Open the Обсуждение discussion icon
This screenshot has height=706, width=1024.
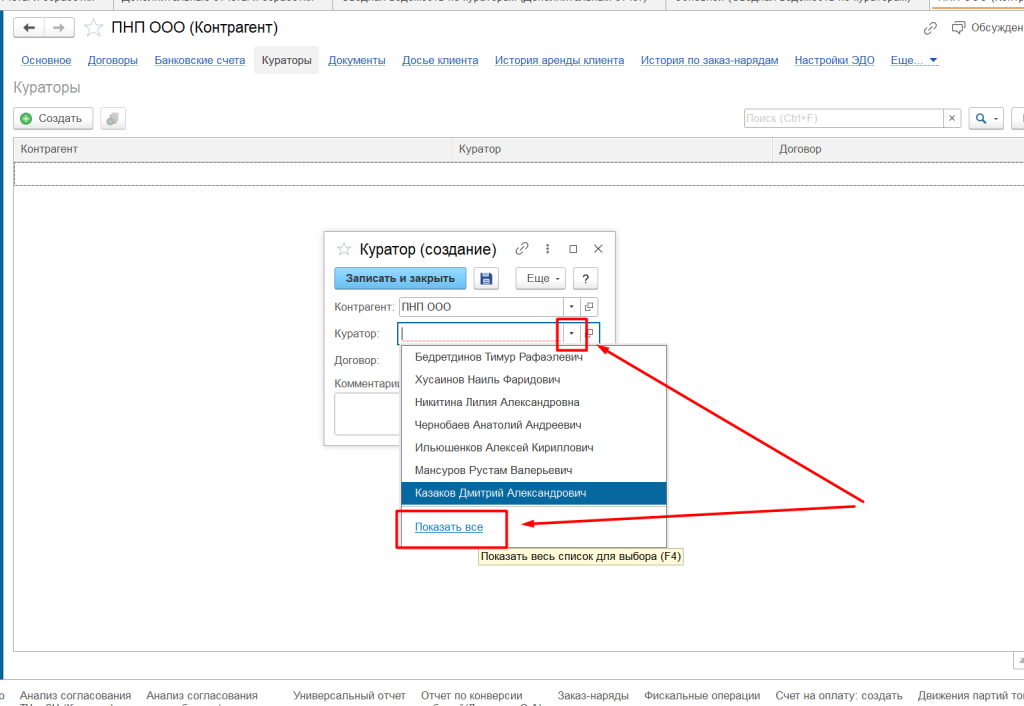958,27
